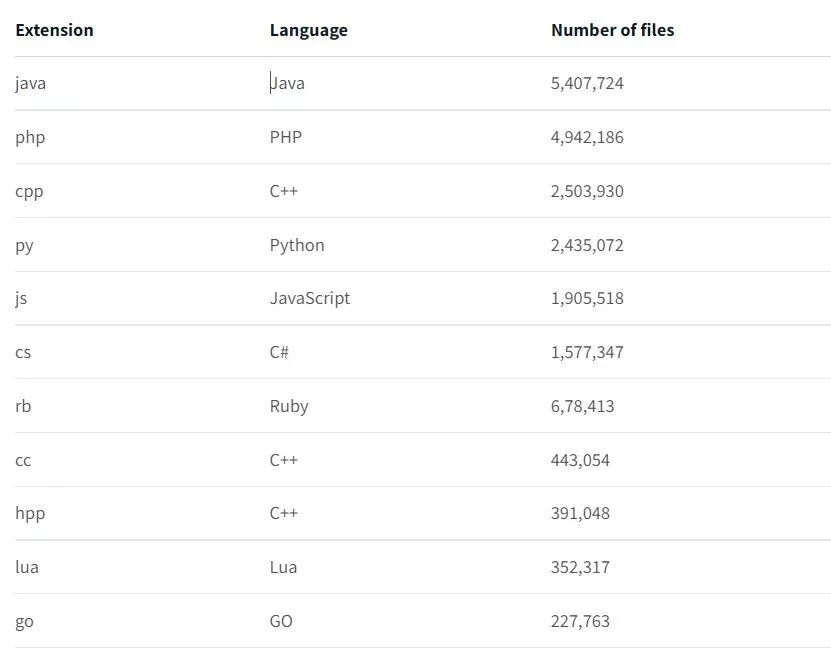
Task: Click the JavaScript language cell
Action: point(310,298)
